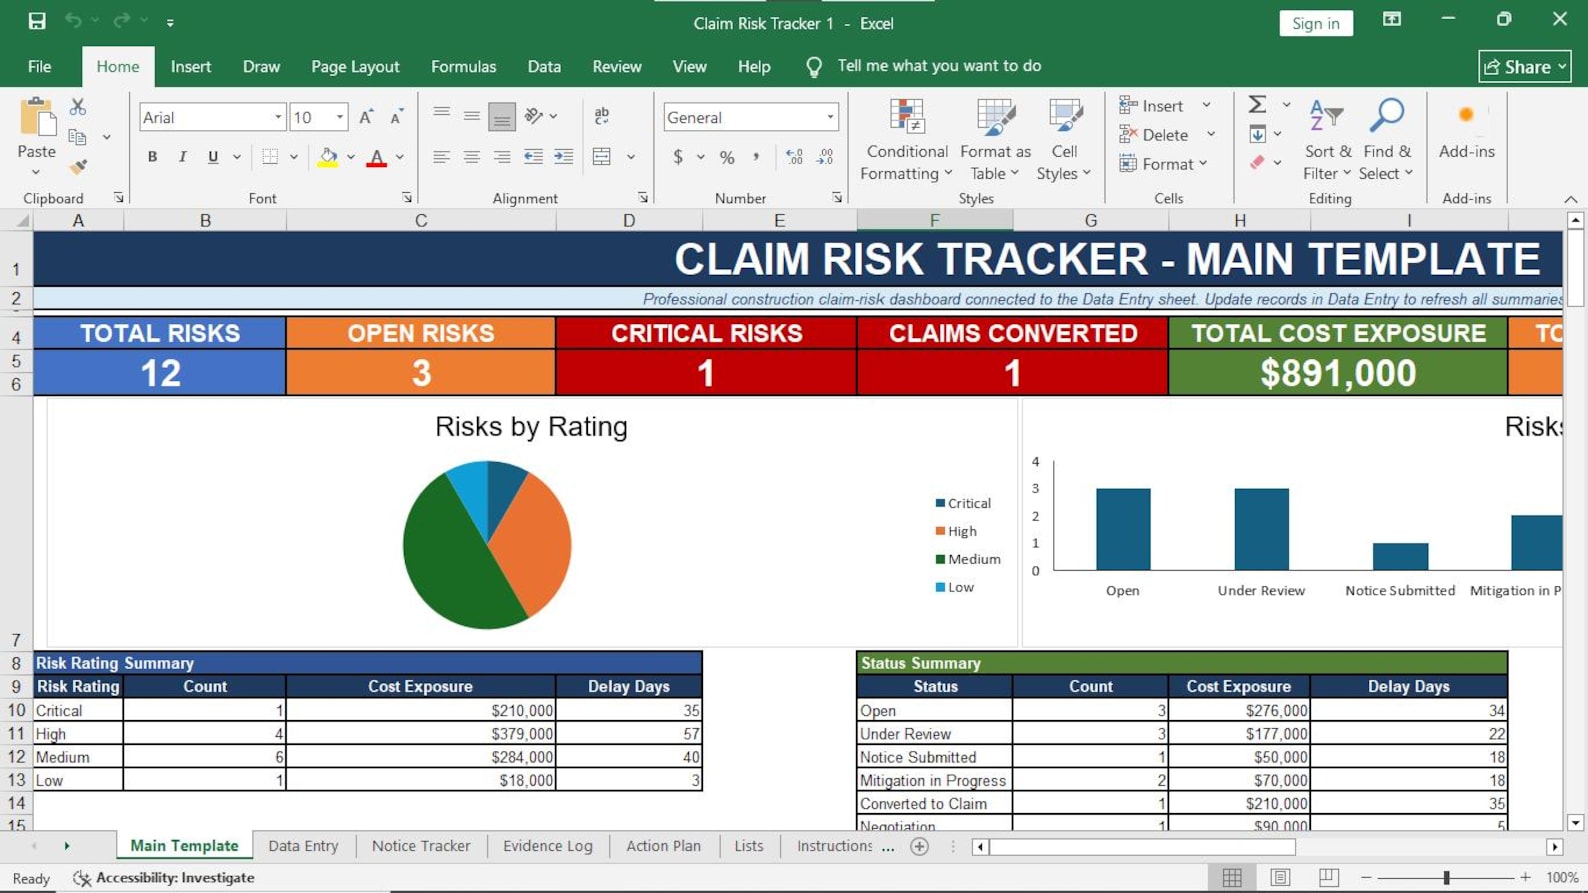The image size is (1588, 893).
Task: Switch to the Page Layout ribbon tab
Action: point(355,66)
